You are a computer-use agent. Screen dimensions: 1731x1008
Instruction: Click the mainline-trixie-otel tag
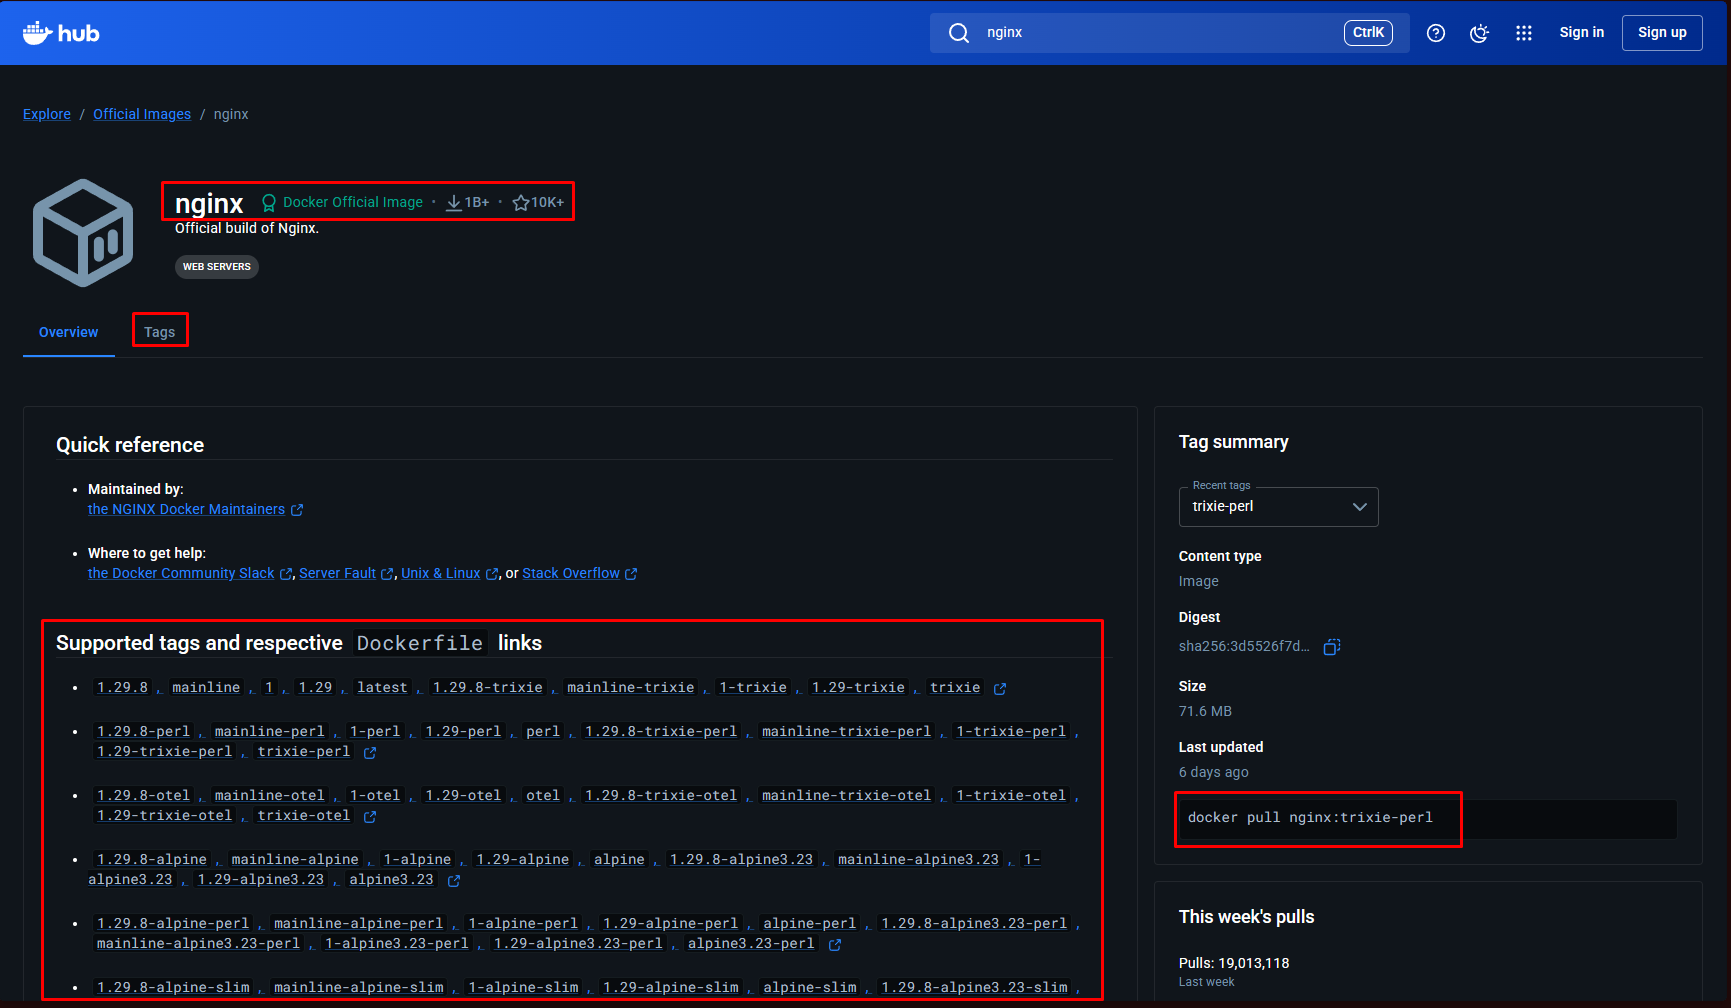(846, 796)
